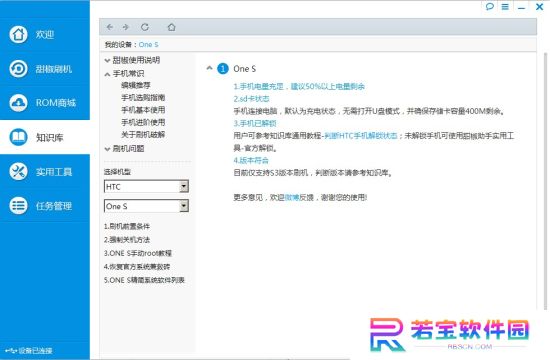This screenshot has height=360, width=550.
Task: Open the 实用工具 tools icon
Action: [x=18, y=172]
